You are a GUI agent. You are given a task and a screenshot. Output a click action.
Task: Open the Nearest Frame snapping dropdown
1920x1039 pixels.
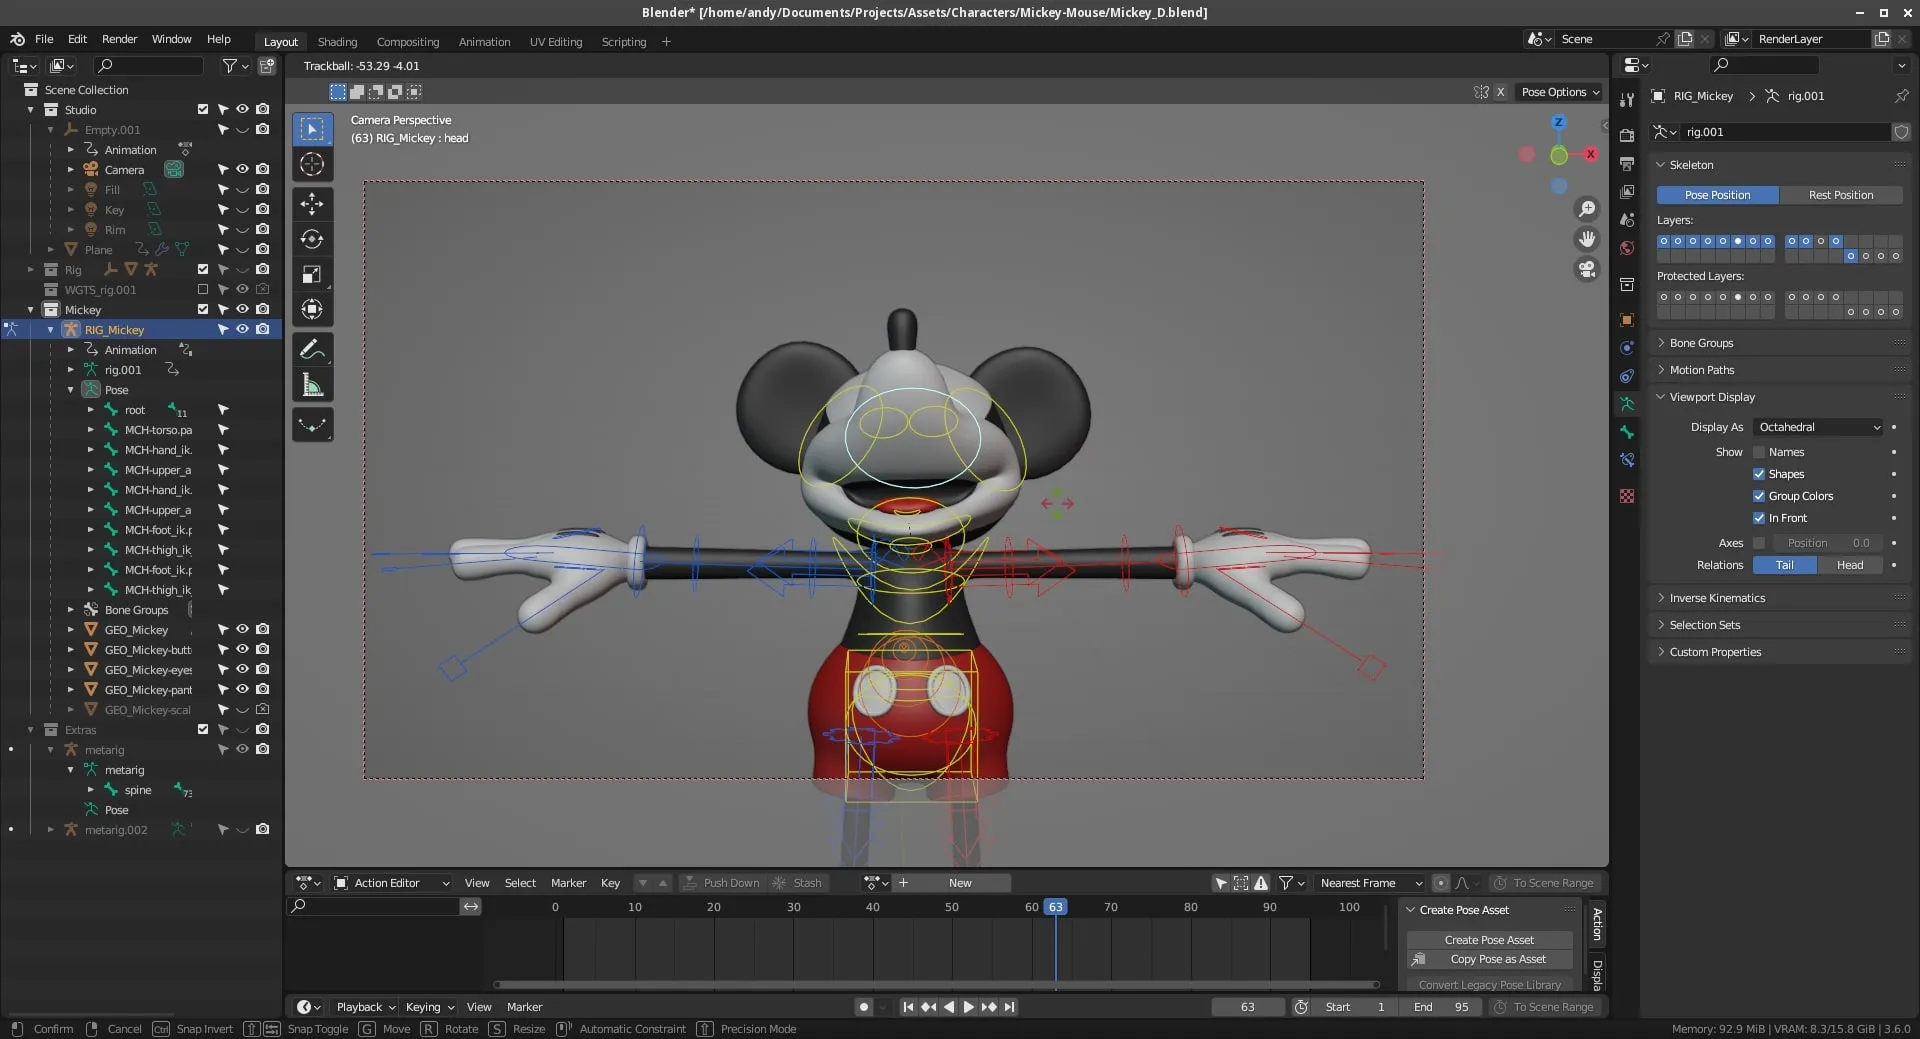pyautogui.click(x=1370, y=883)
